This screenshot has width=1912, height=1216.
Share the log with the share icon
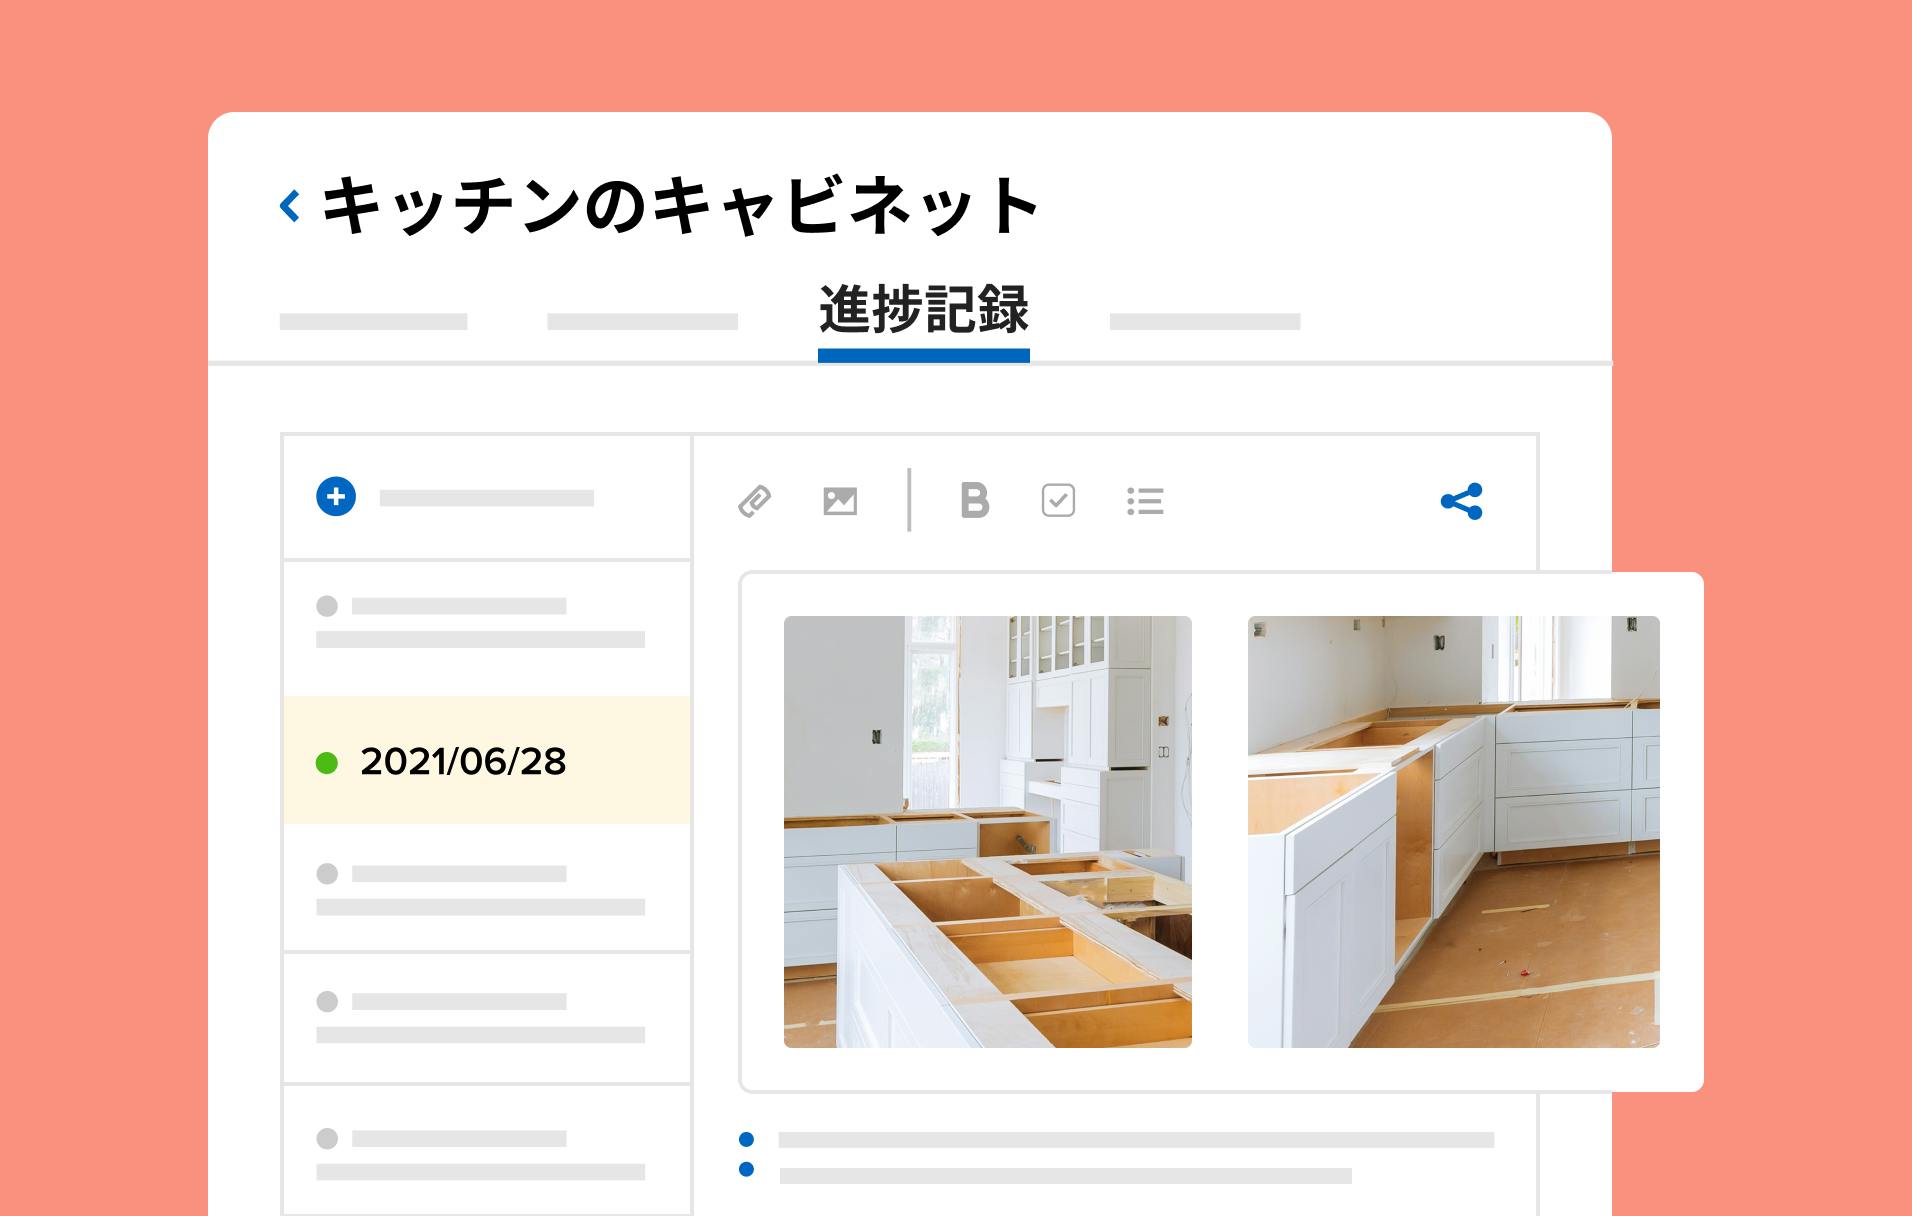[1462, 501]
